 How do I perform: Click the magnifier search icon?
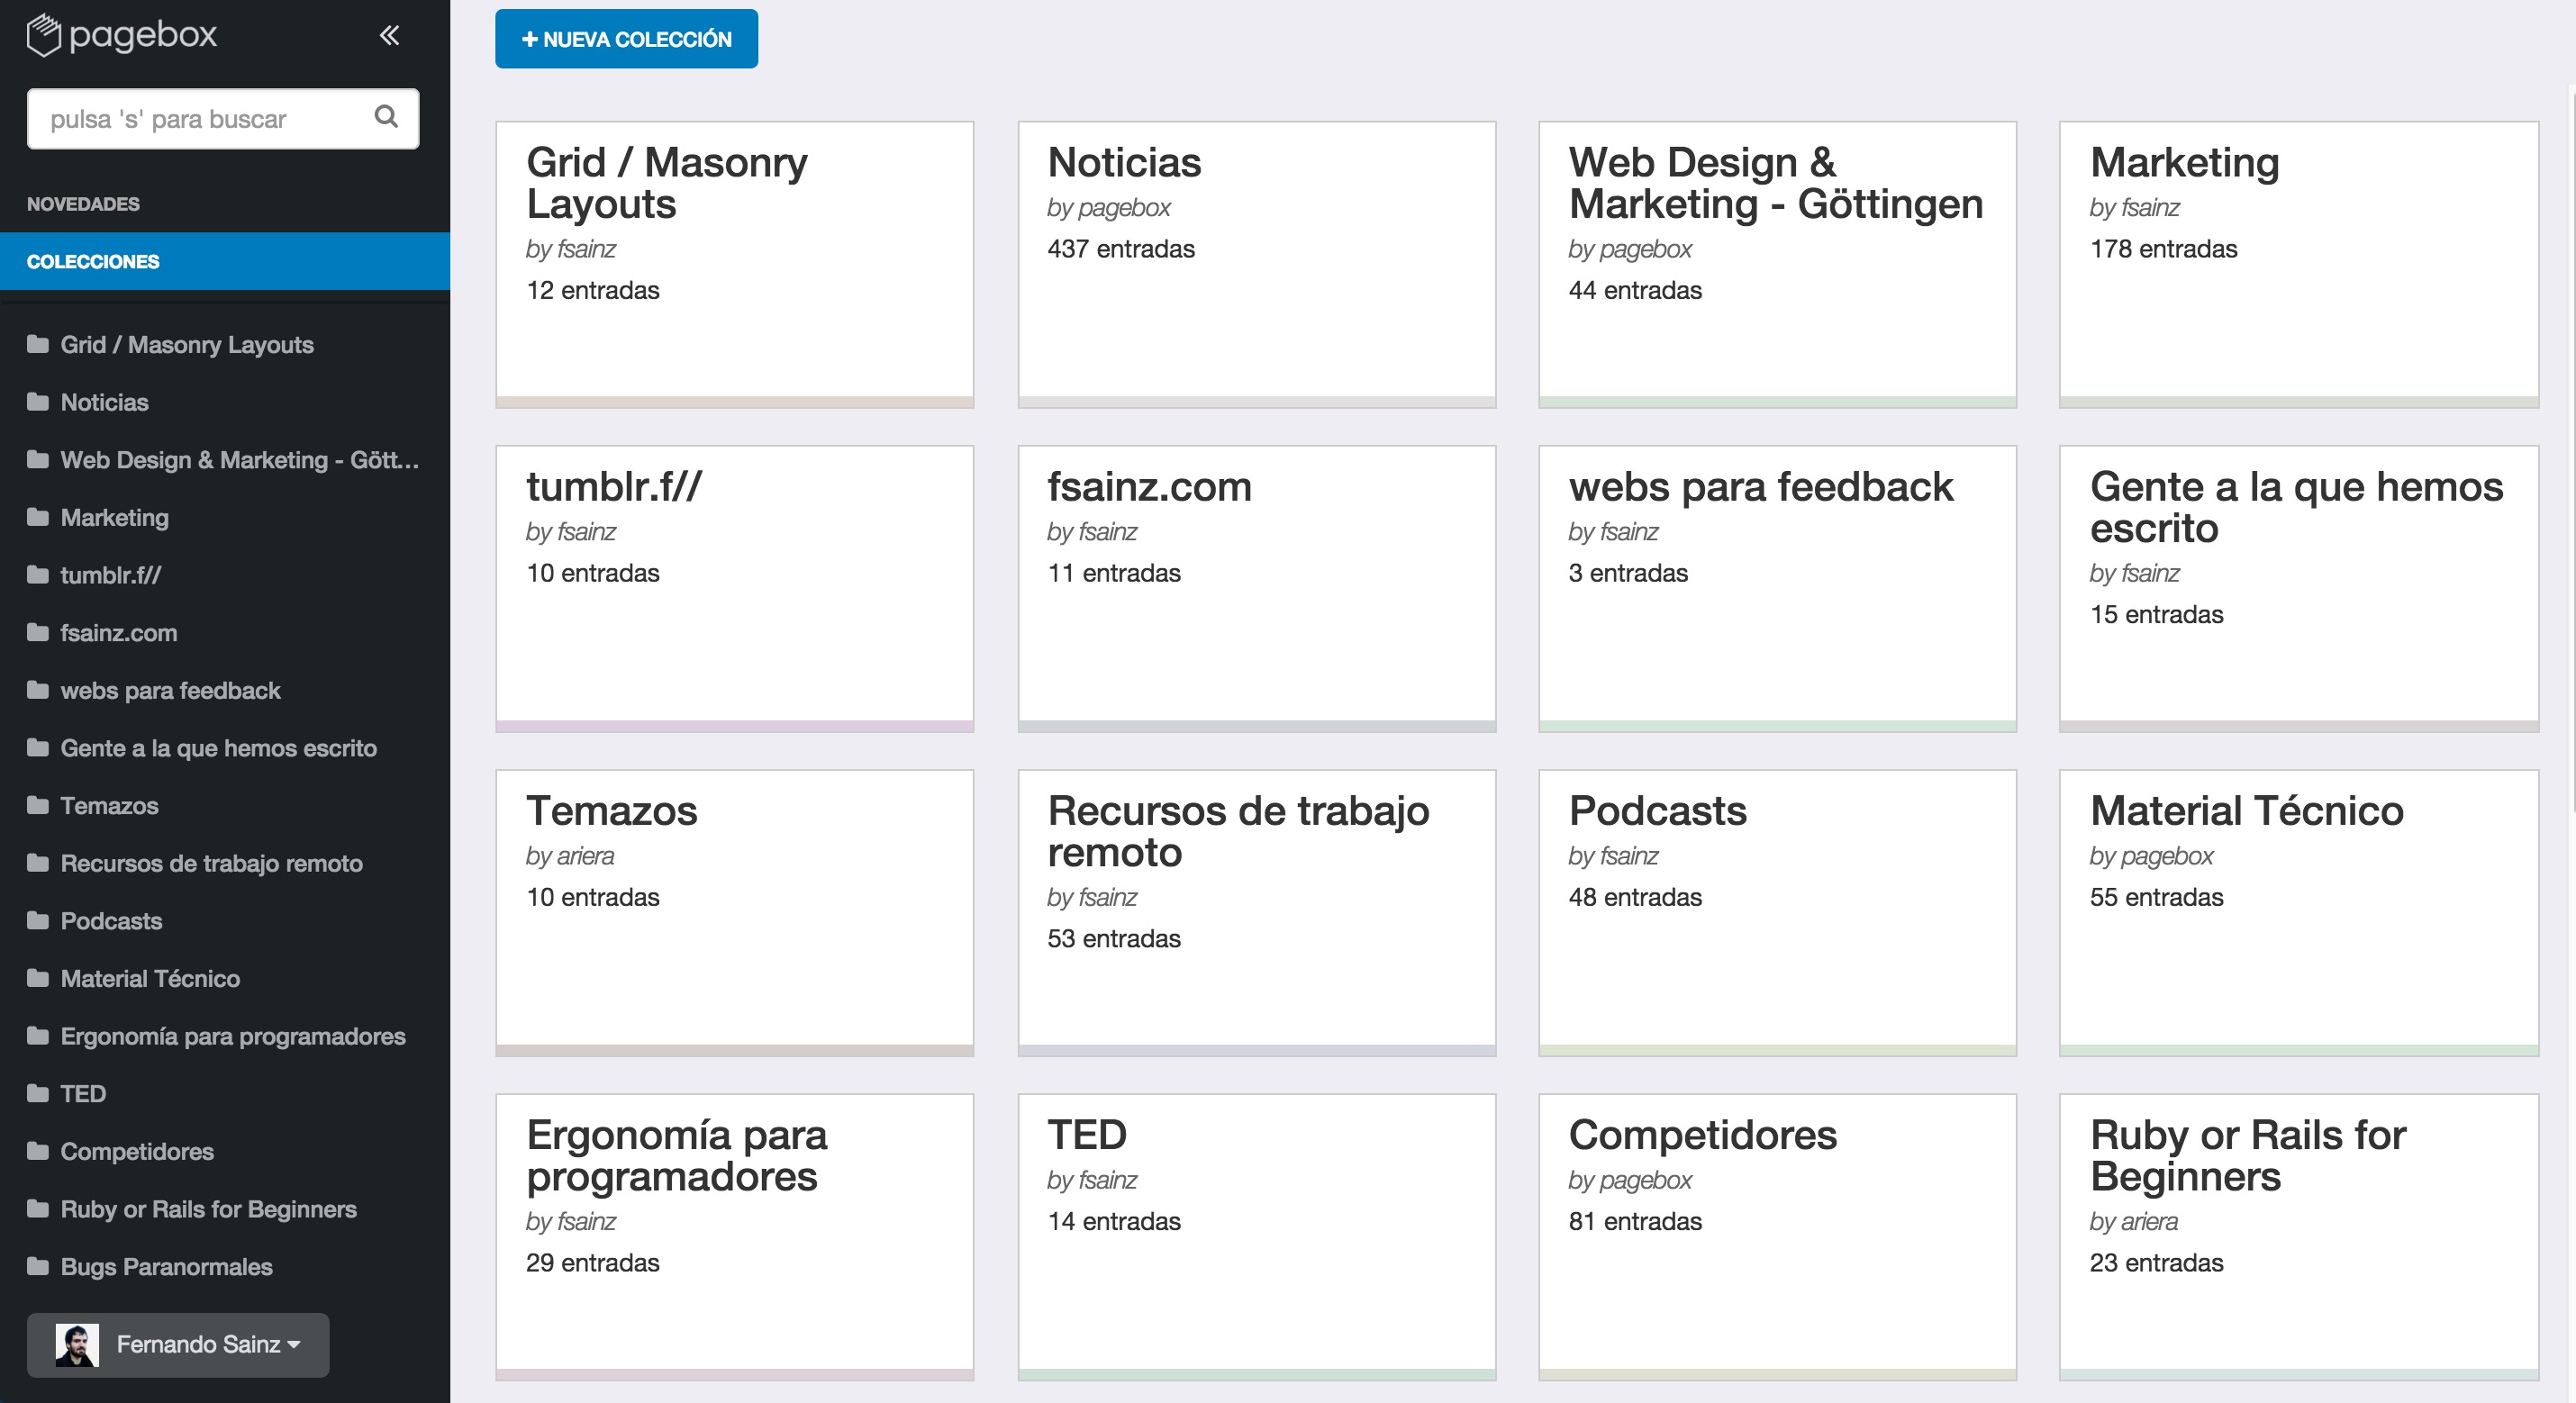[x=386, y=117]
